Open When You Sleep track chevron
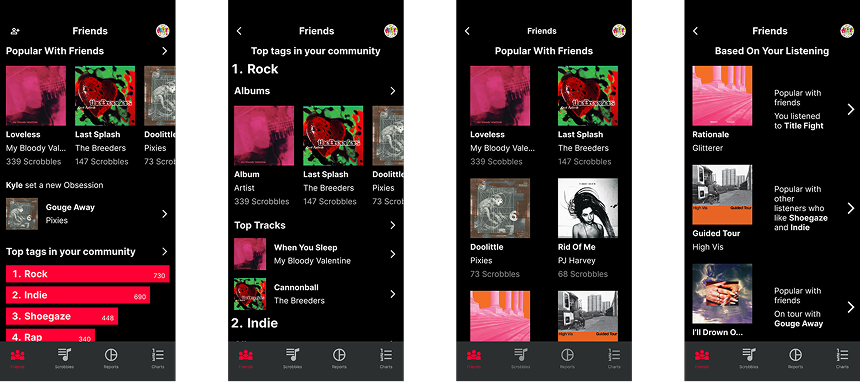Viewport: 860px width, 382px height. tap(393, 254)
